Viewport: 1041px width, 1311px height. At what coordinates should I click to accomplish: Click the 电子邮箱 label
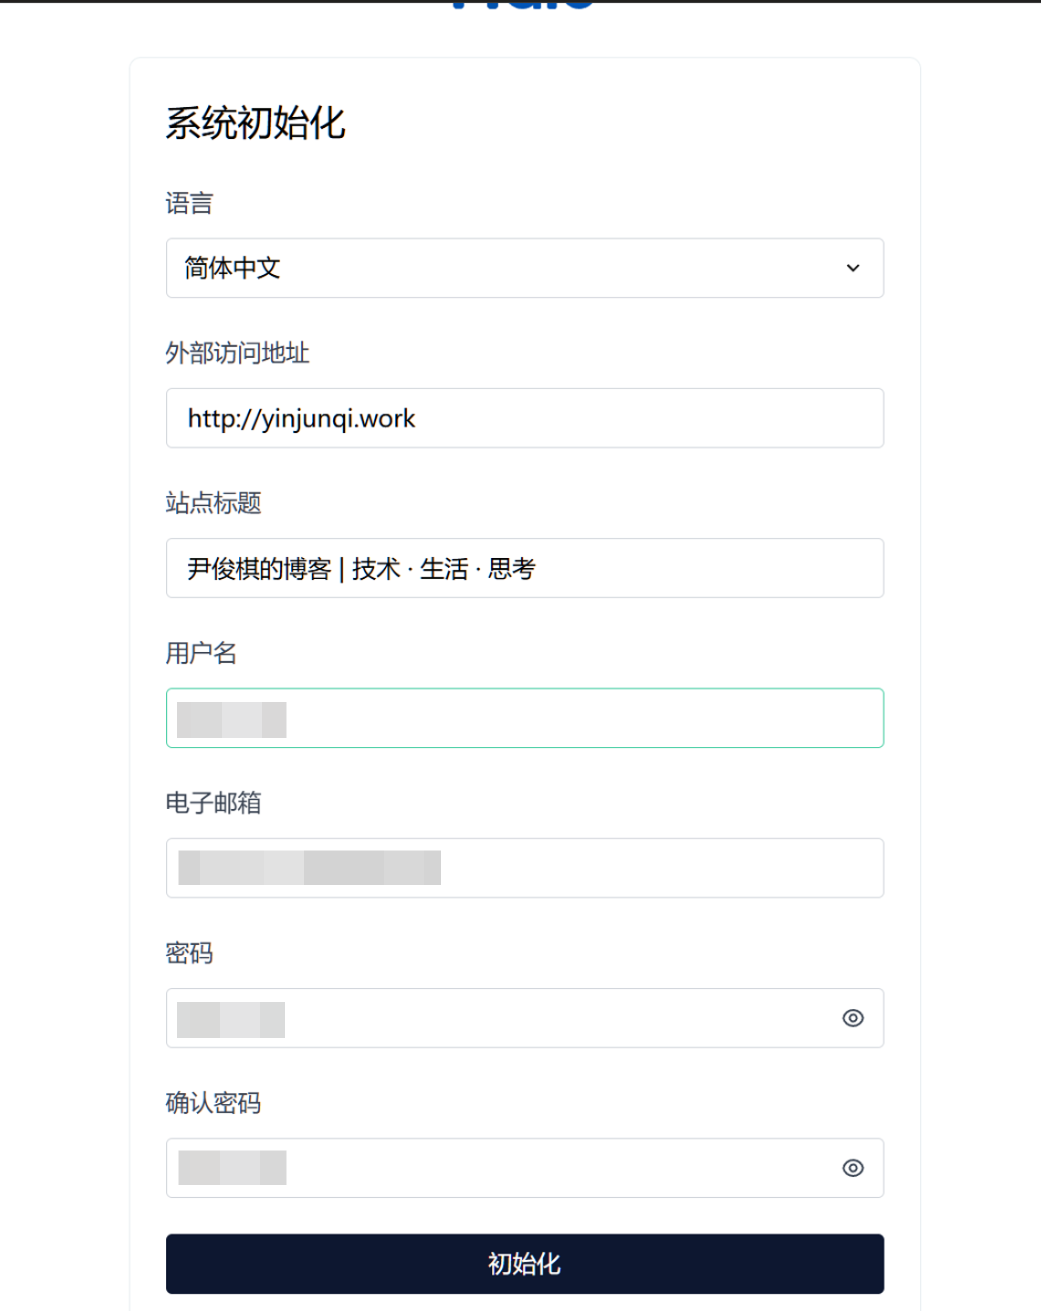point(213,803)
